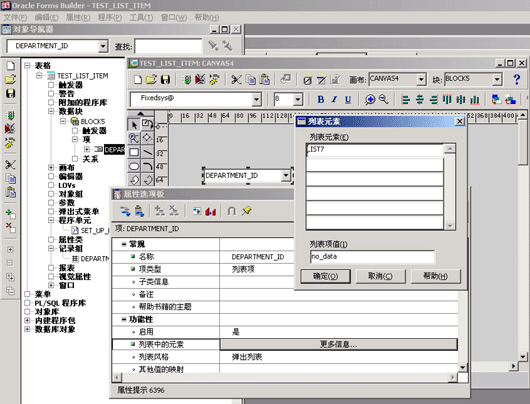Open the BLOCK5 block dropdown
530x404 pixels.
(497, 79)
